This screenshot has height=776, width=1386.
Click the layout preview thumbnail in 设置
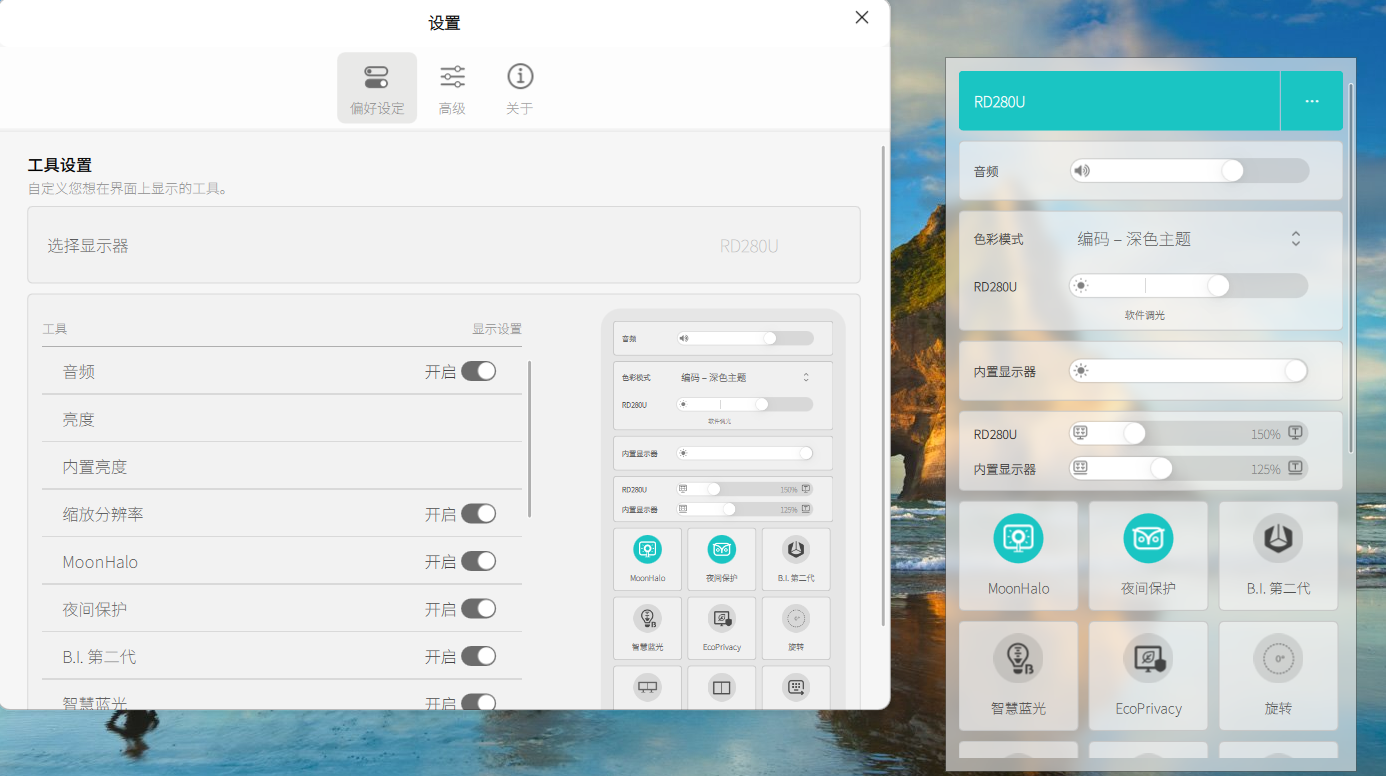pos(723,509)
